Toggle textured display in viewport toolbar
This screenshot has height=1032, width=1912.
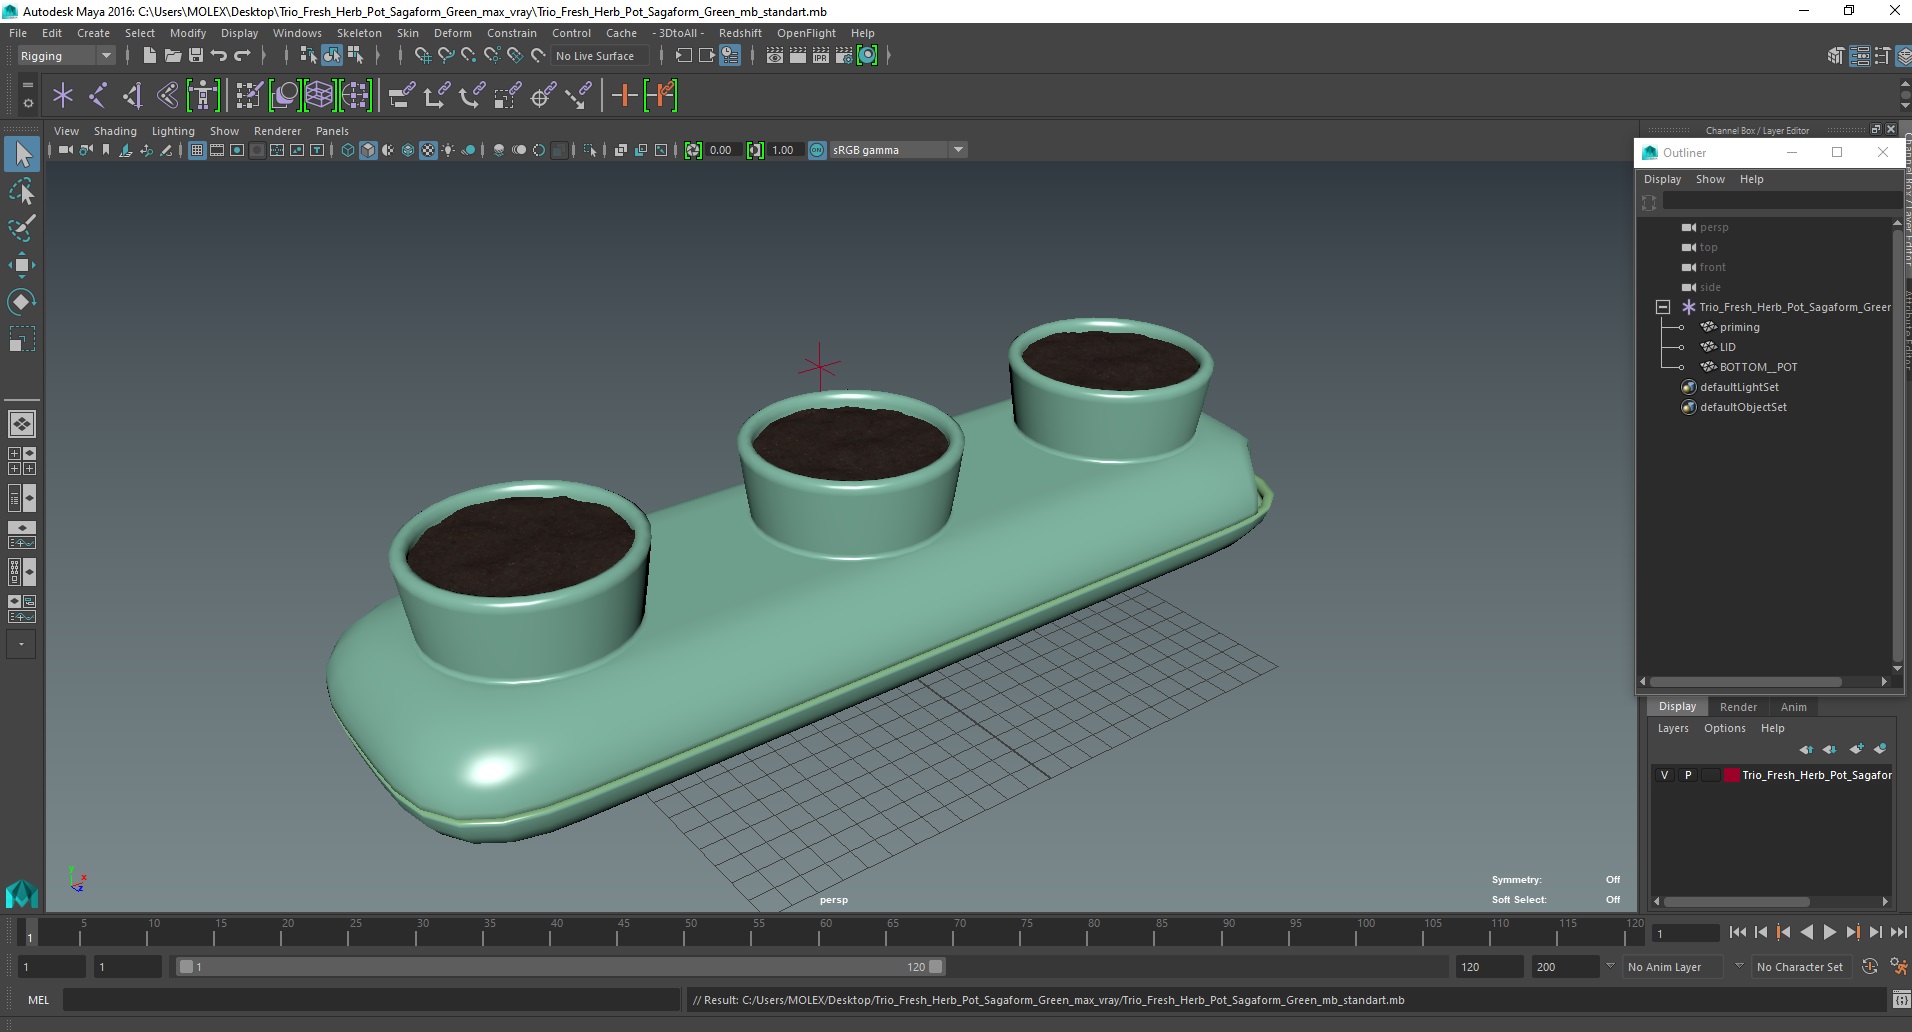click(428, 150)
